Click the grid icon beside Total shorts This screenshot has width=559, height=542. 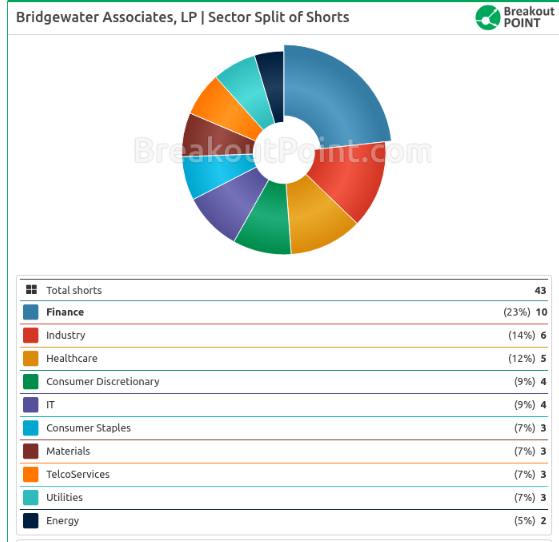click(31, 290)
